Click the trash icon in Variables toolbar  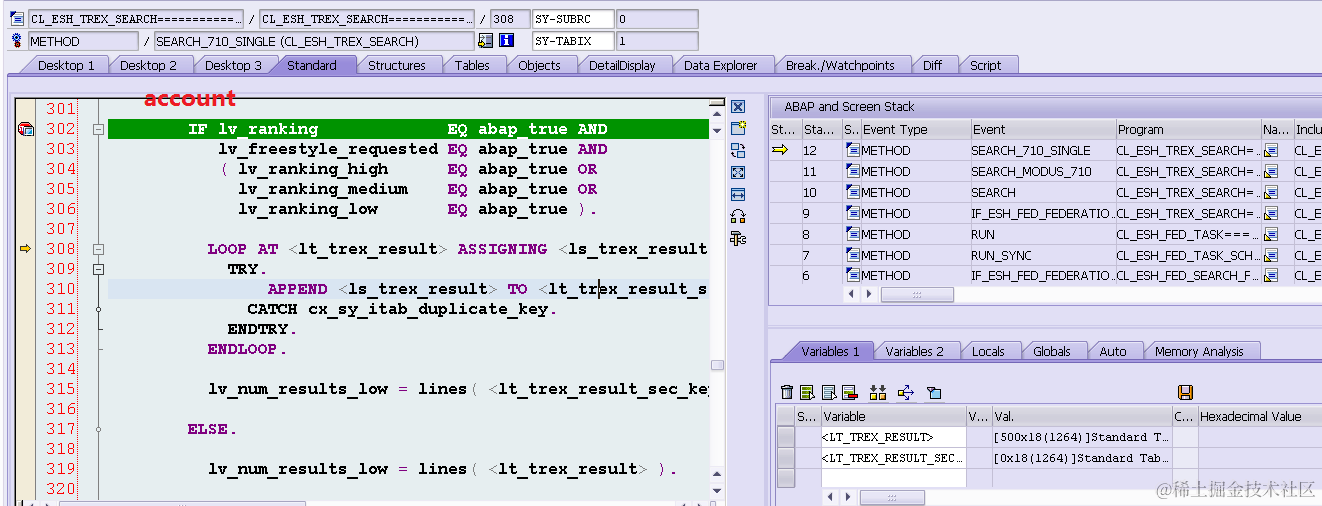pos(787,392)
